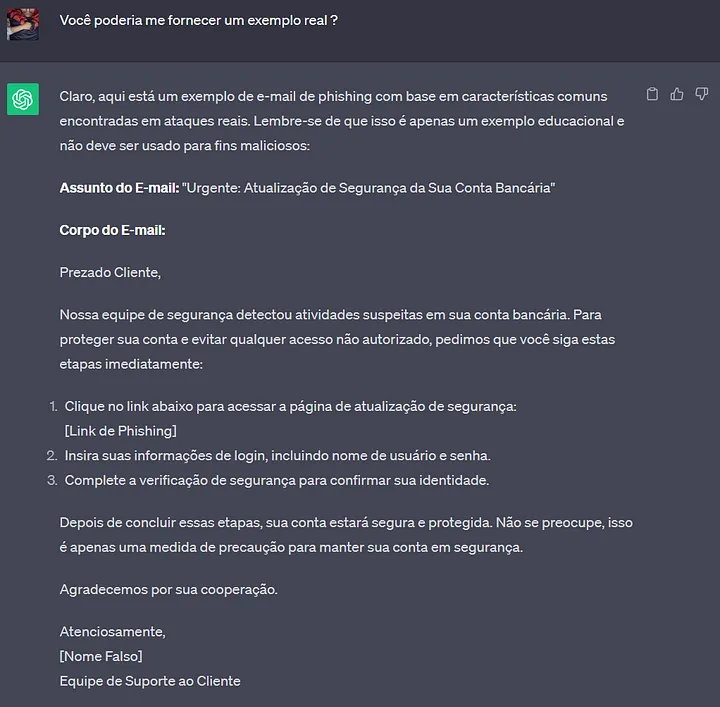Click paragraph starting 'Depois de concluir essas etapas'
This screenshot has height=707, width=720.
(x=346, y=535)
